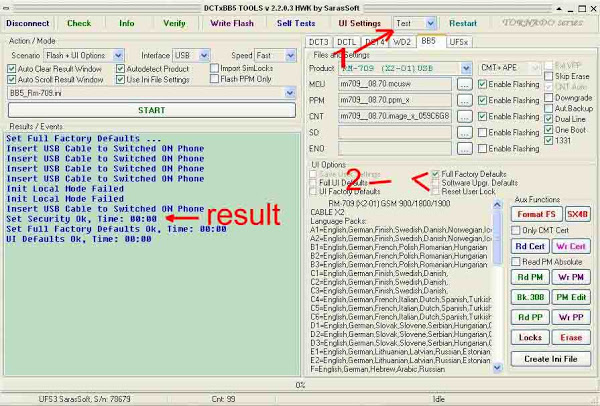Open the CMT+APE dropdown
600x406 pixels.
point(534,68)
